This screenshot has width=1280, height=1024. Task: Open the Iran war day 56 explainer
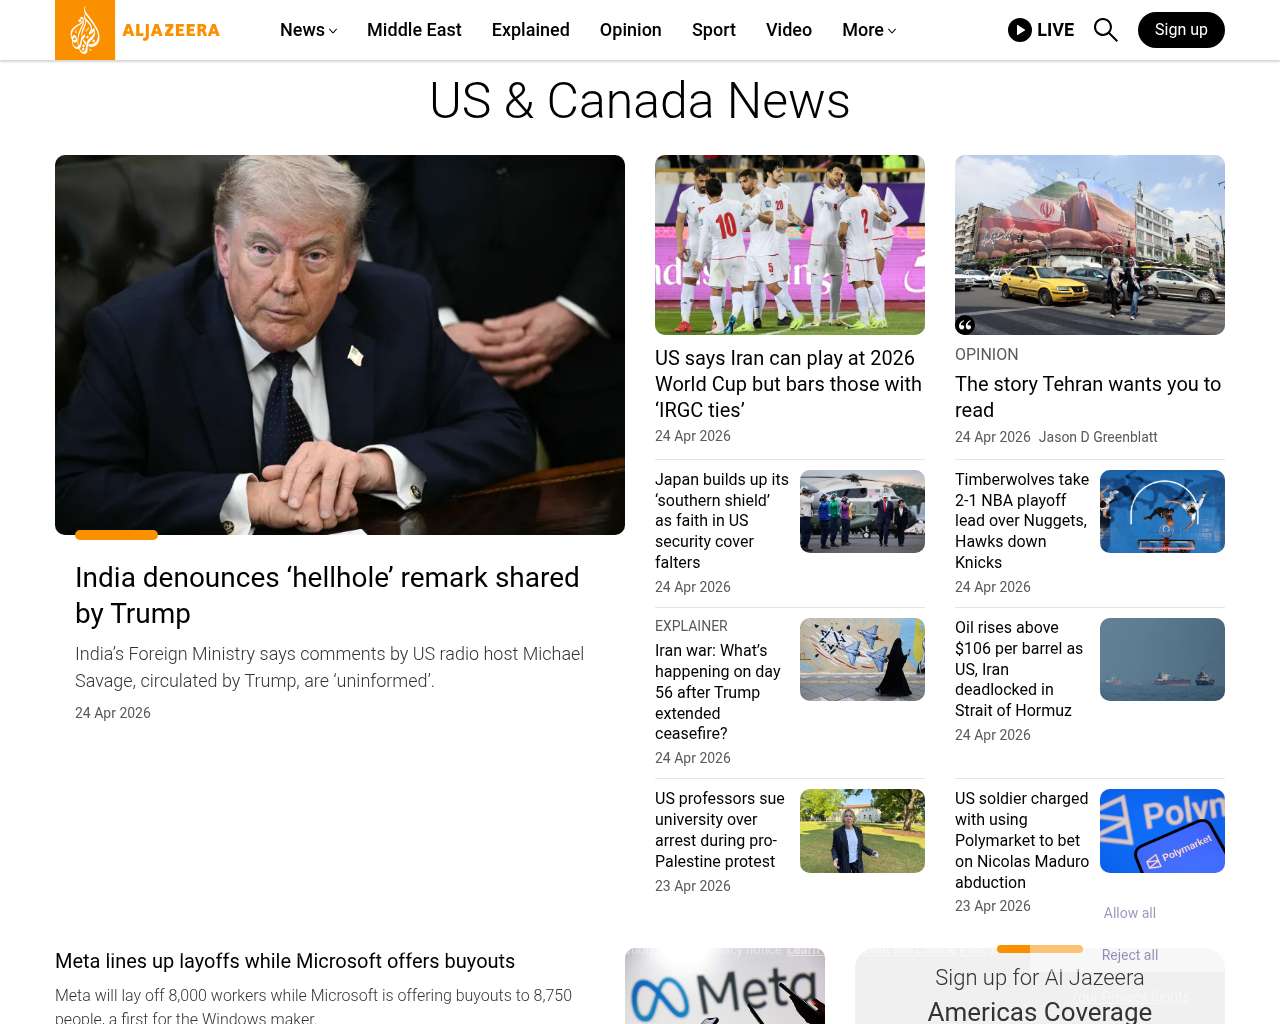pos(718,692)
